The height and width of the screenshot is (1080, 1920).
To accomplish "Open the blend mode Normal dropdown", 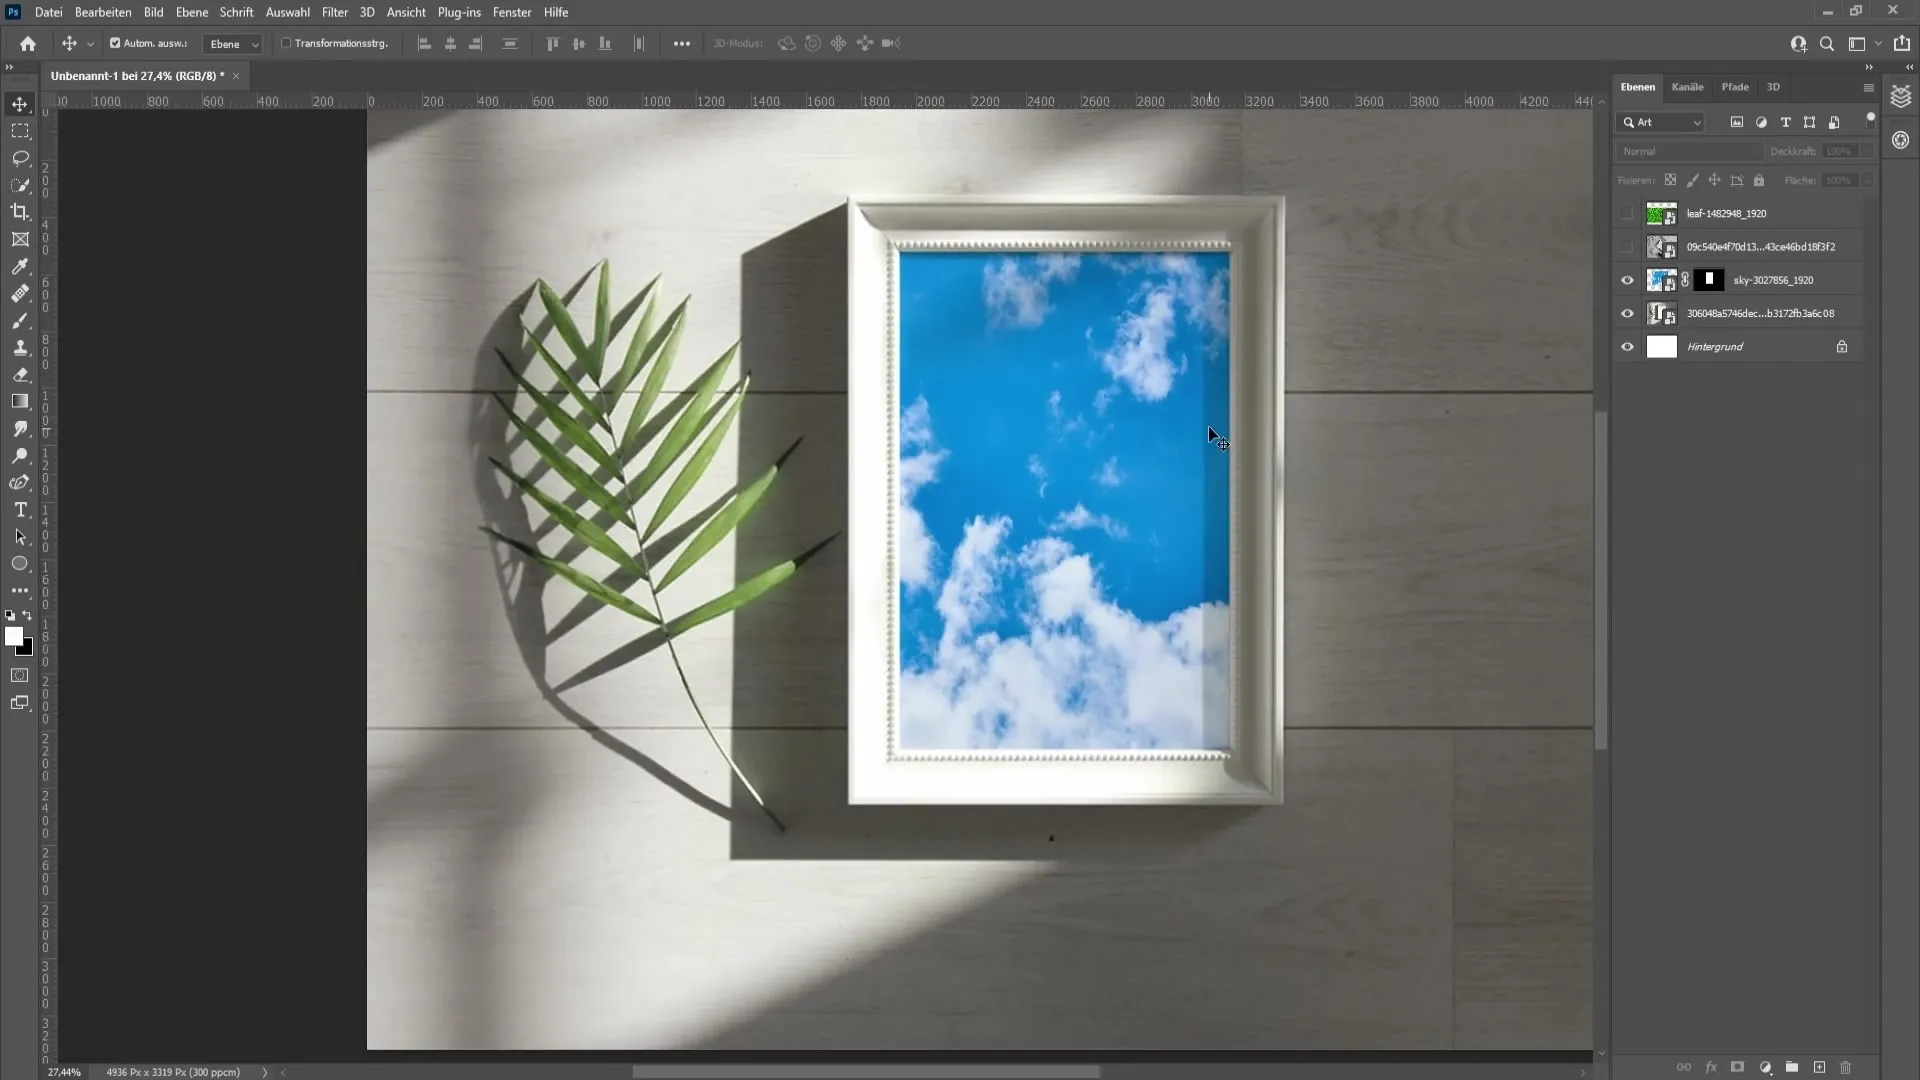I will click(1689, 151).
